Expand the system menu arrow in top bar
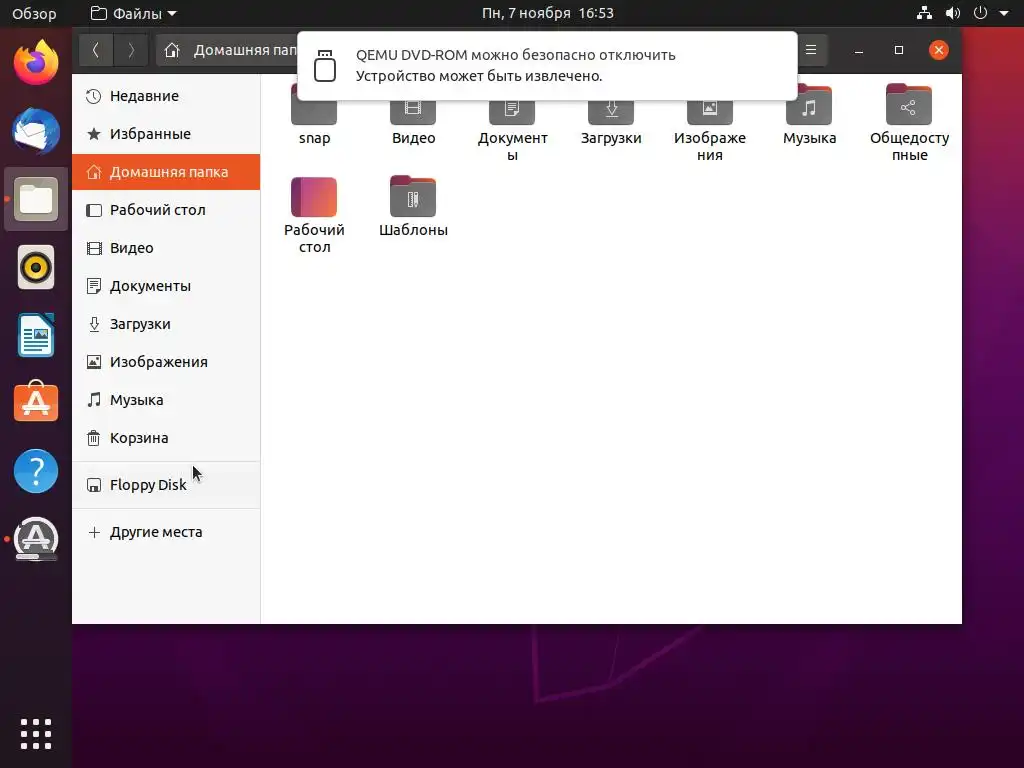This screenshot has width=1024, height=768. click(x=1004, y=13)
